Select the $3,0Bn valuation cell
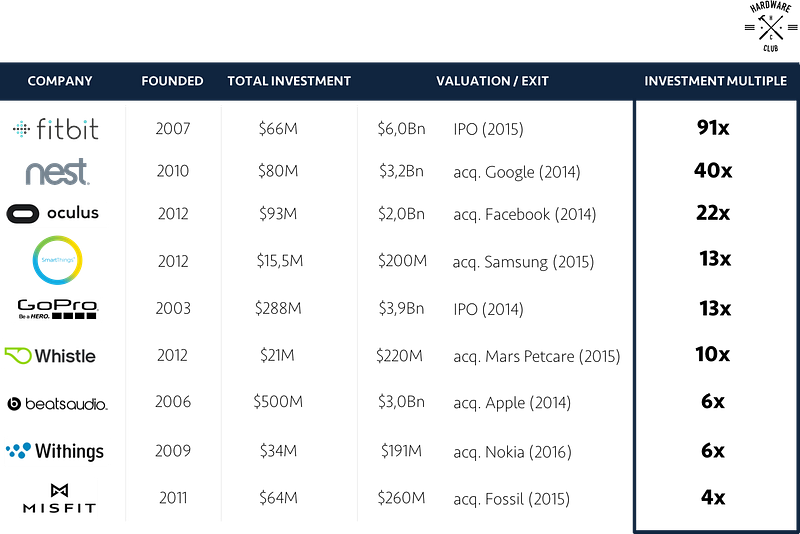Screen dimensions: 800x534 (x=402, y=401)
